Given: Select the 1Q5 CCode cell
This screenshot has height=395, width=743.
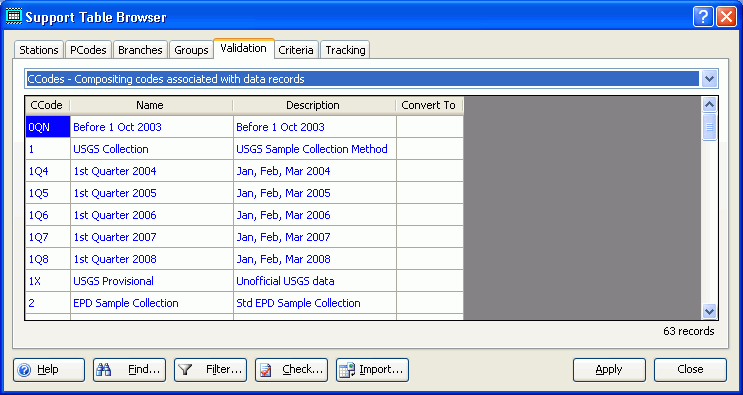Looking at the screenshot, I should pyautogui.click(x=48, y=193).
